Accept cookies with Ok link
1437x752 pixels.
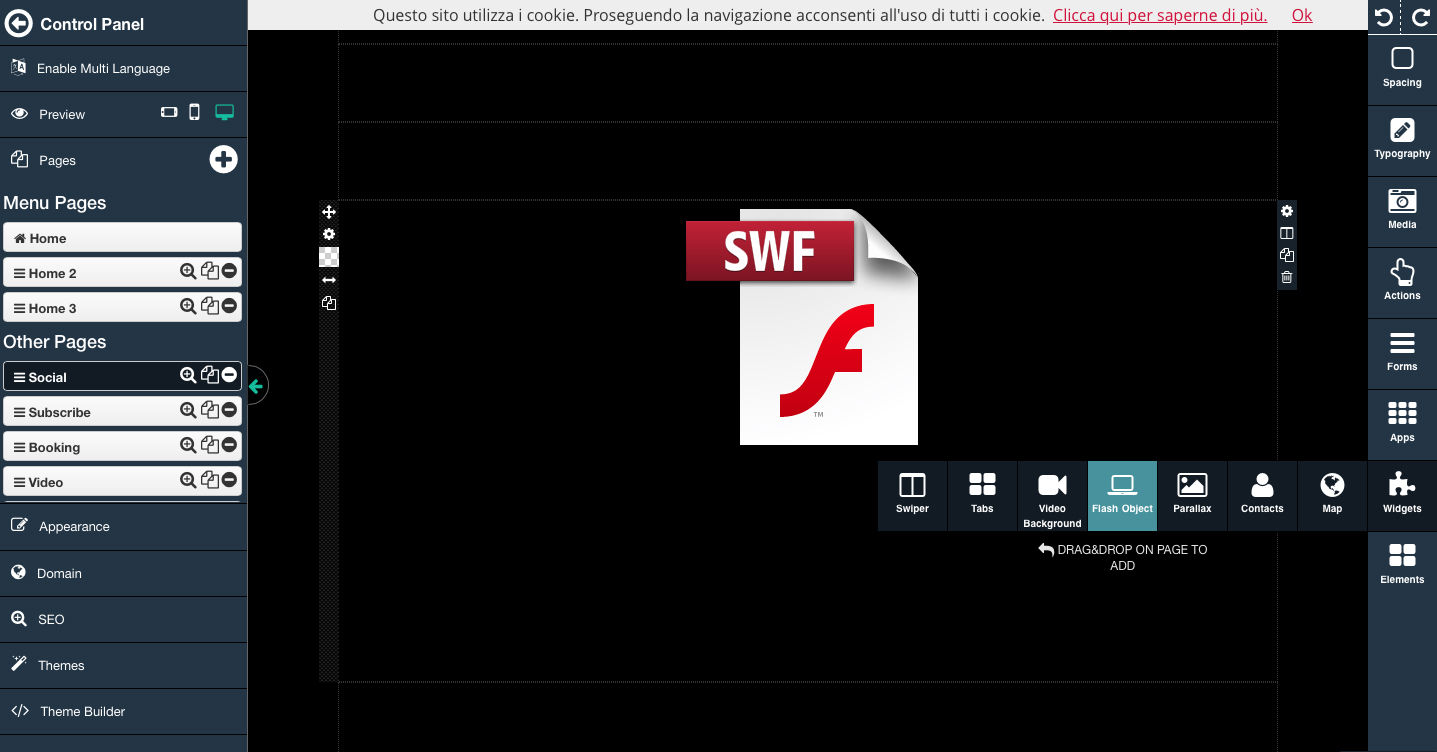click(x=1302, y=15)
